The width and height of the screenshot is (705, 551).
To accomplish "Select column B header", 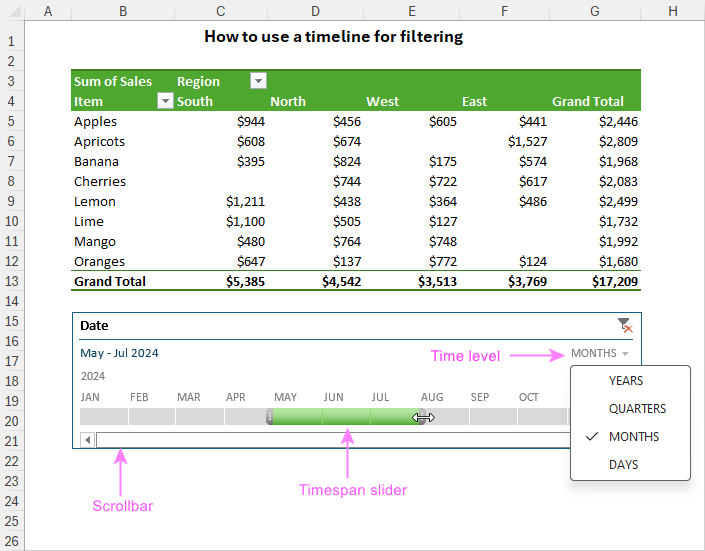I will point(123,10).
